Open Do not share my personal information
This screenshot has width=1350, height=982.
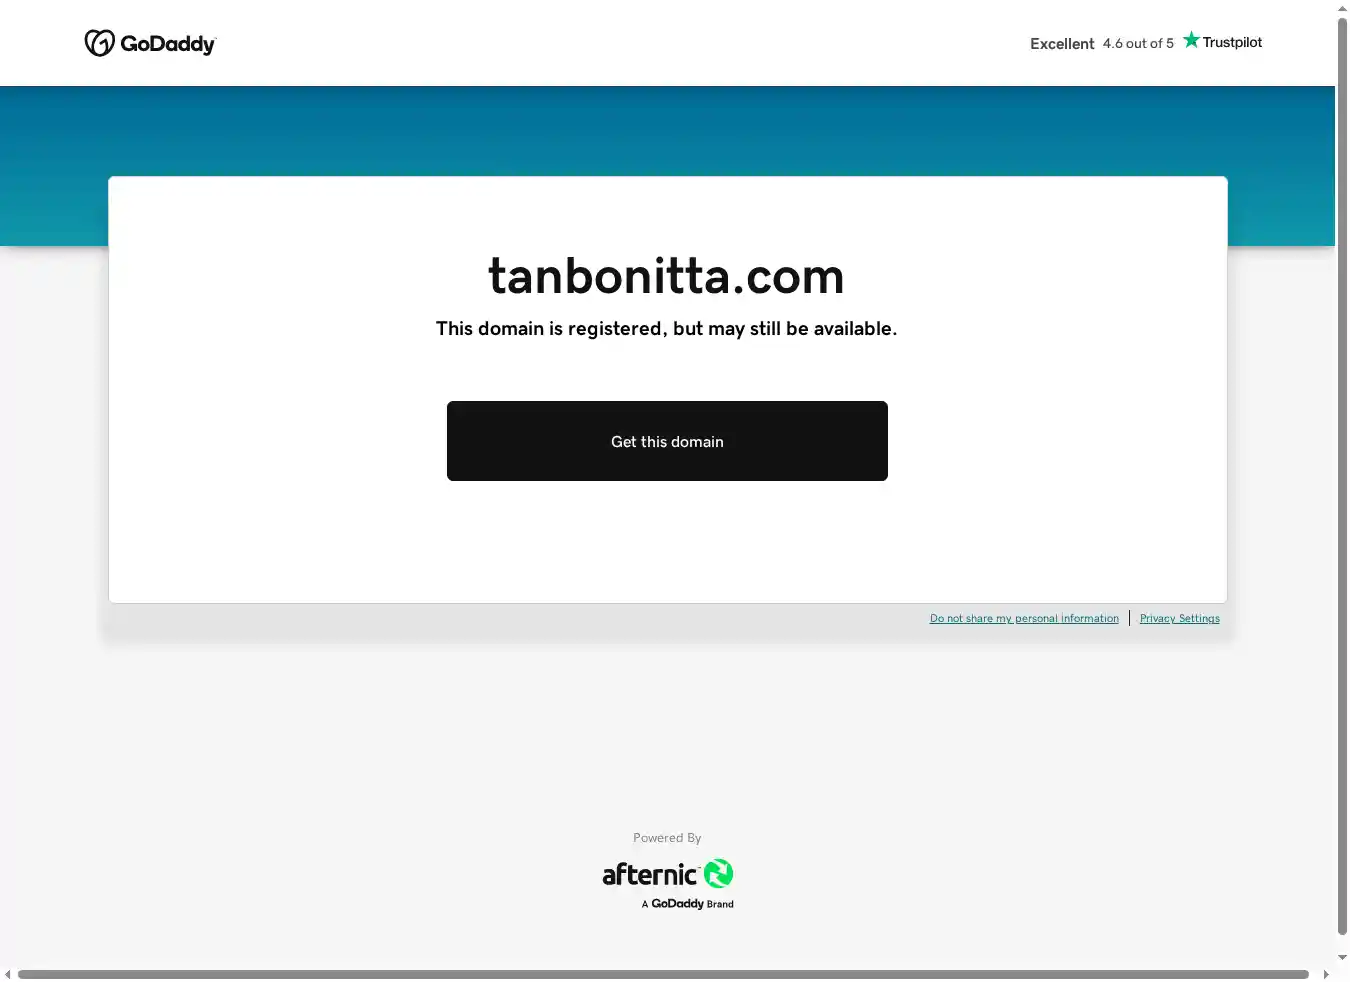point(1024,619)
